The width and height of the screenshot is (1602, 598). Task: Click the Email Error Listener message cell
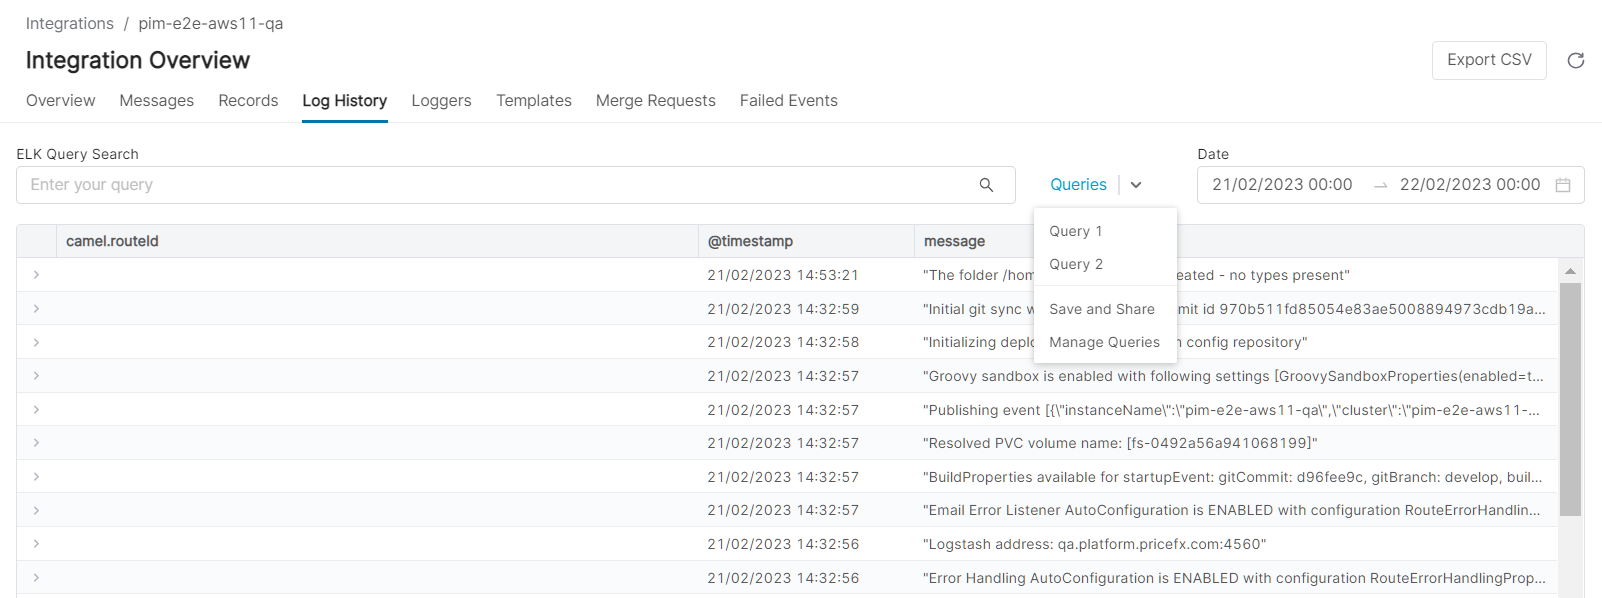click(1231, 510)
